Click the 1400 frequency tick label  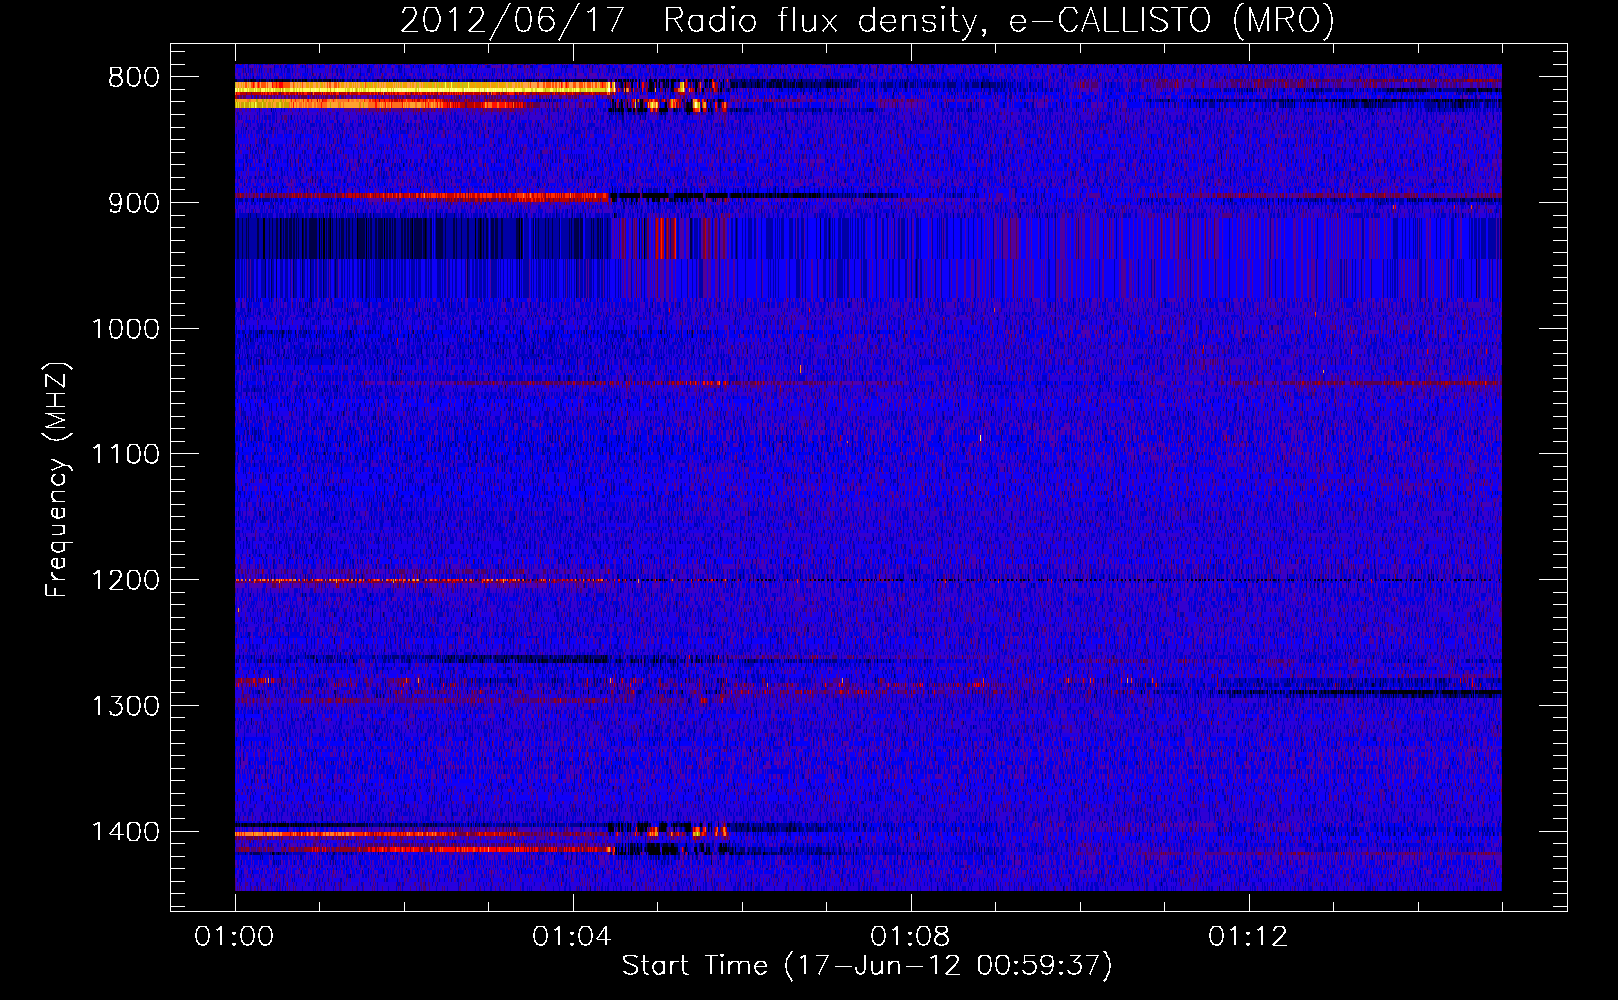pos(126,832)
